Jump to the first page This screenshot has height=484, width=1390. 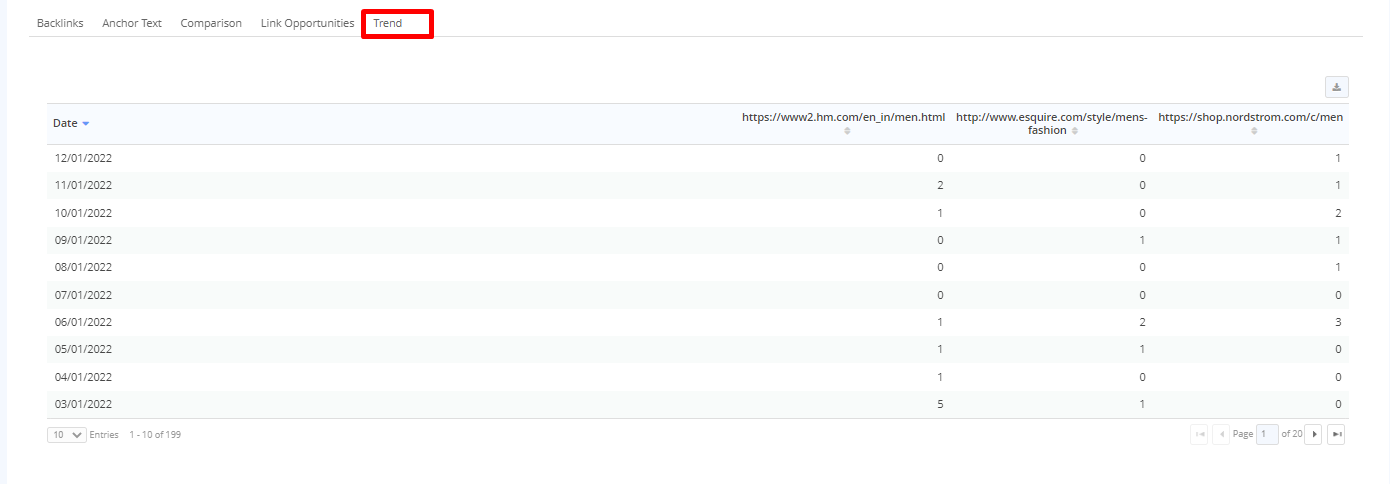pos(1199,434)
